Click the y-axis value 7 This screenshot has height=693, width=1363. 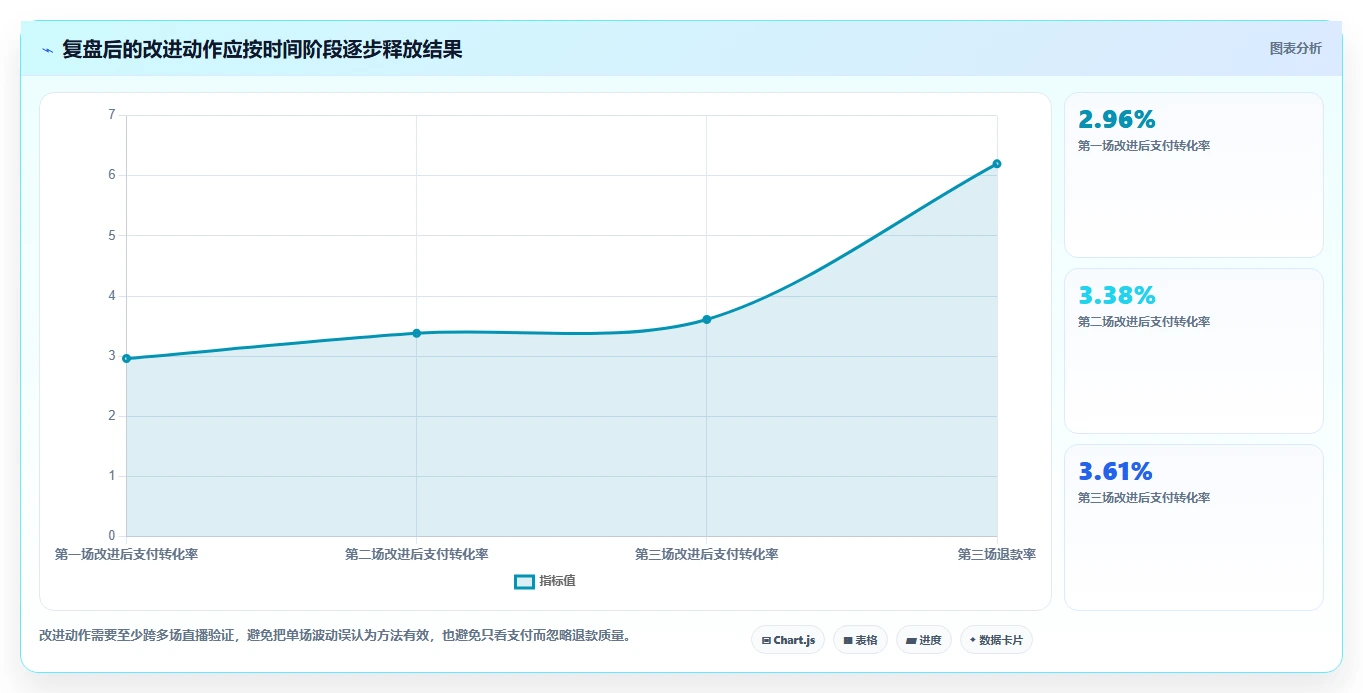[112, 115]
